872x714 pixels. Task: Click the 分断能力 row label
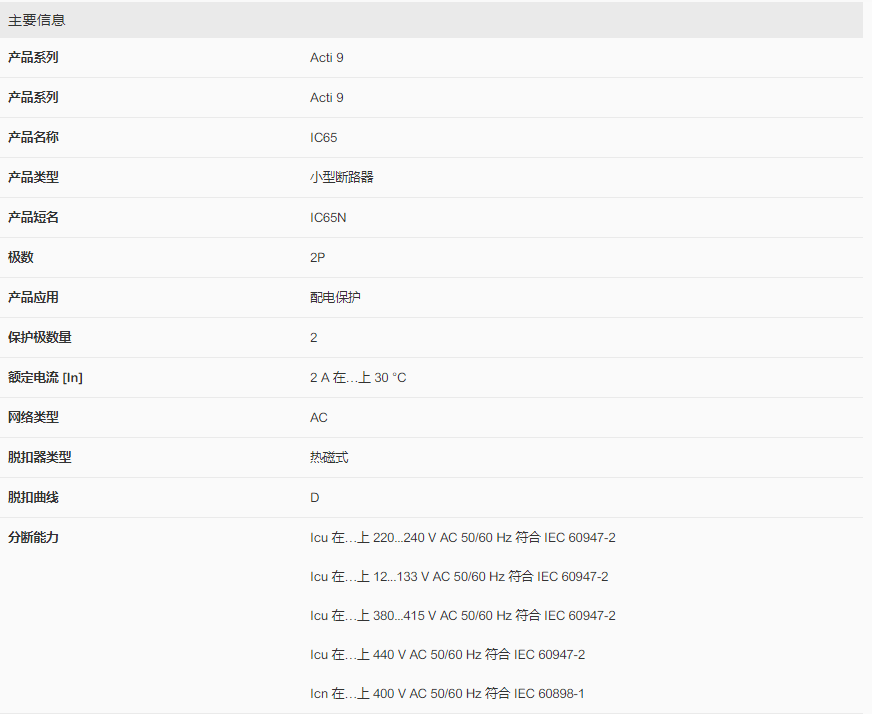[33, 537]
